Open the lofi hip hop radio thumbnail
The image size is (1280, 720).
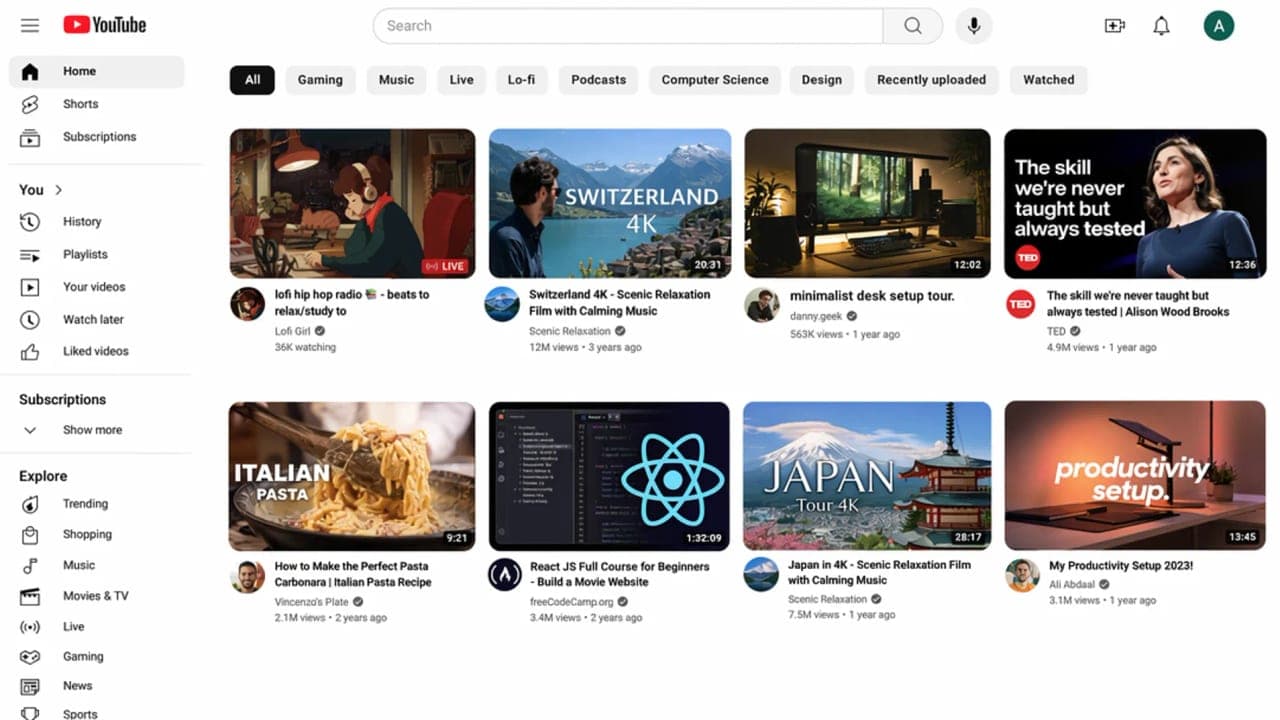(352, 203)
